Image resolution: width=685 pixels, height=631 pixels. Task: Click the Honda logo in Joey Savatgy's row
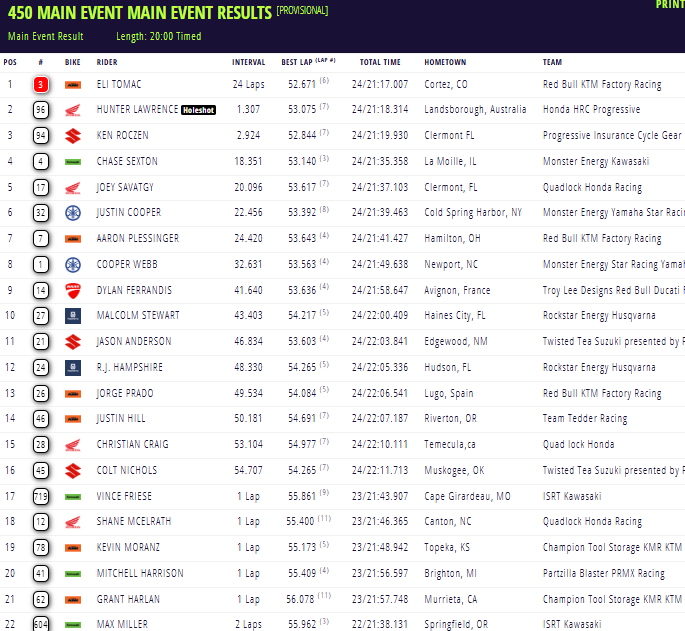(73, 188)
